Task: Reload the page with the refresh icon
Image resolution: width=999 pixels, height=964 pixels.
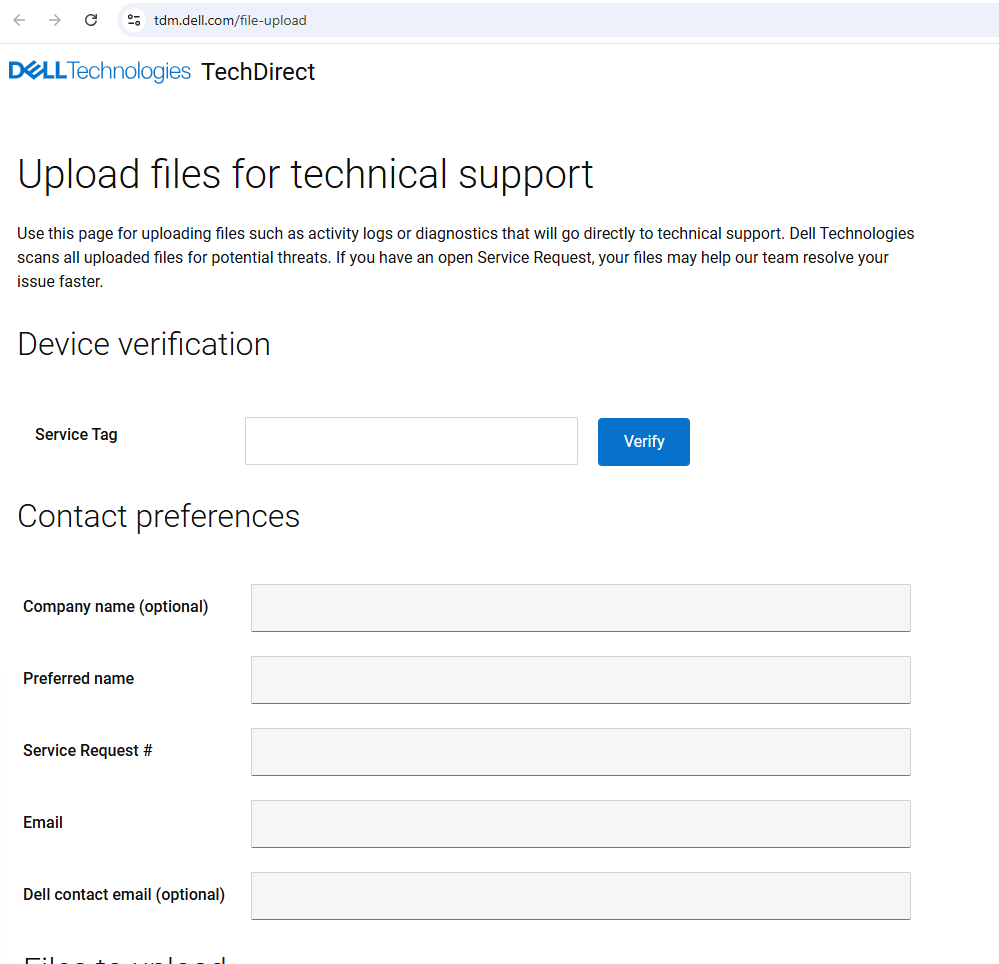Action: (x=91, y=20)
